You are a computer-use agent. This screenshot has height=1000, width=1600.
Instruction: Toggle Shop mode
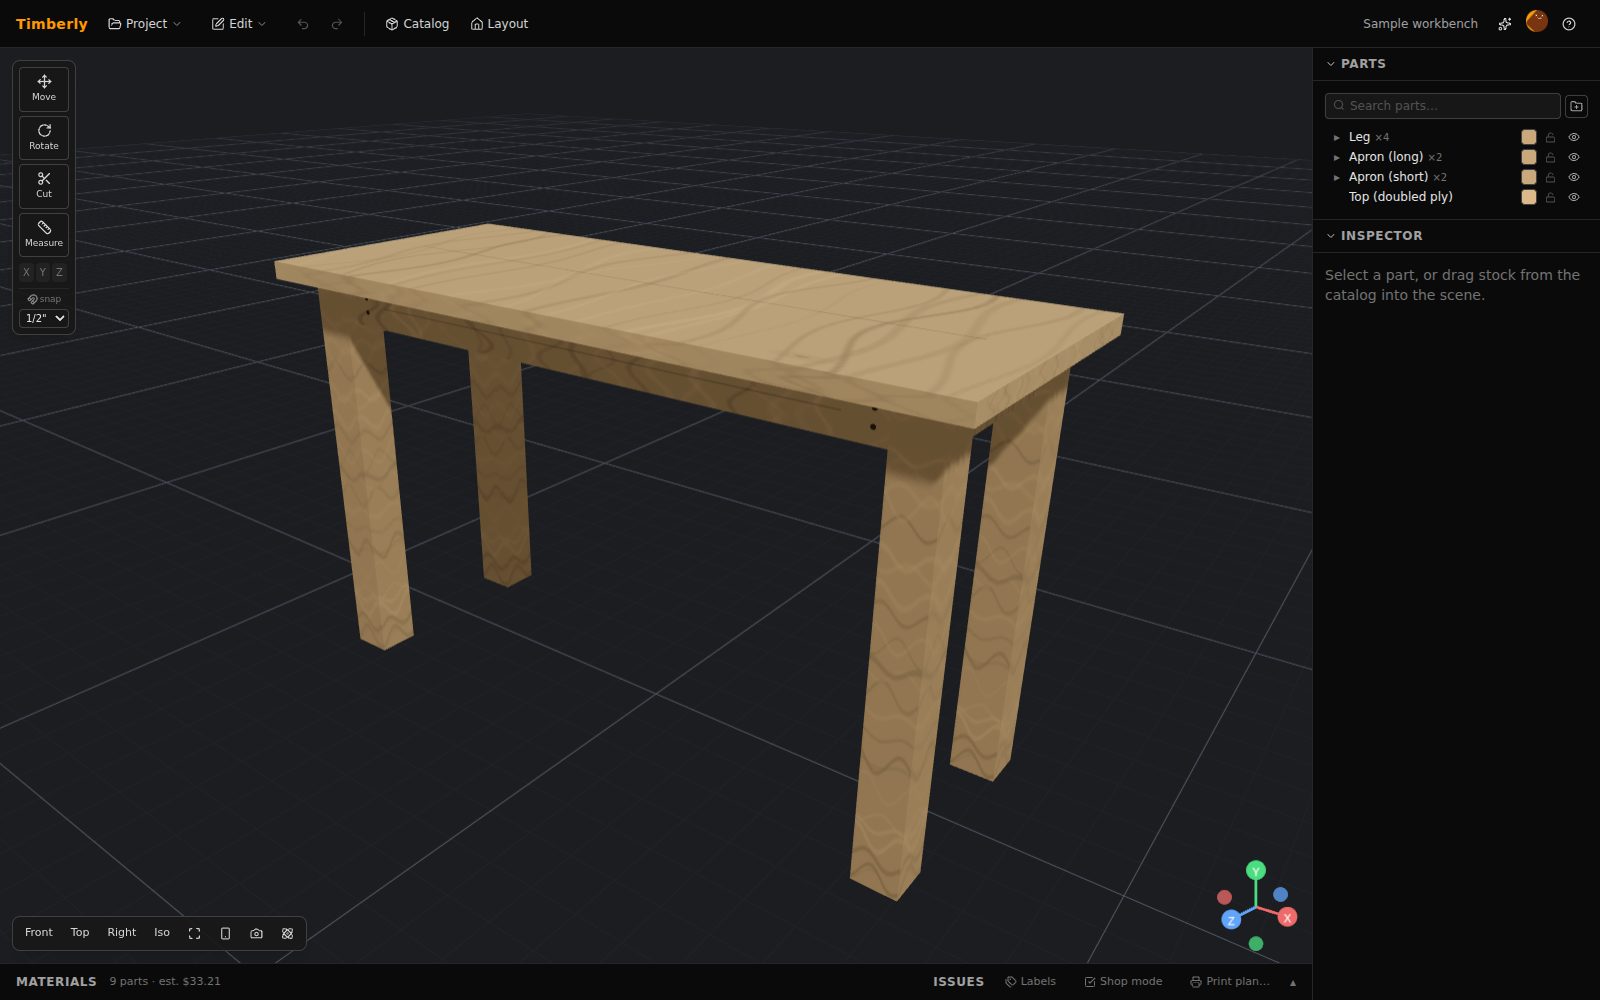click(1123, 982)
